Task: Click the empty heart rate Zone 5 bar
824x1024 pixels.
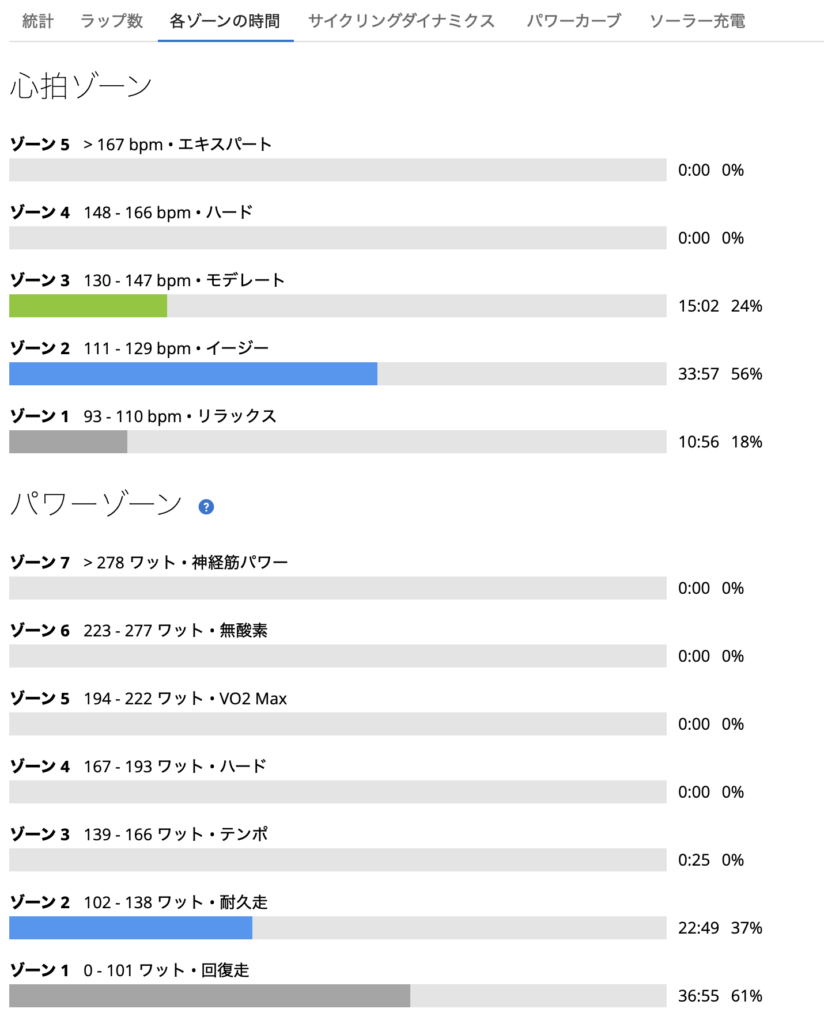Action: click(338, 170)
